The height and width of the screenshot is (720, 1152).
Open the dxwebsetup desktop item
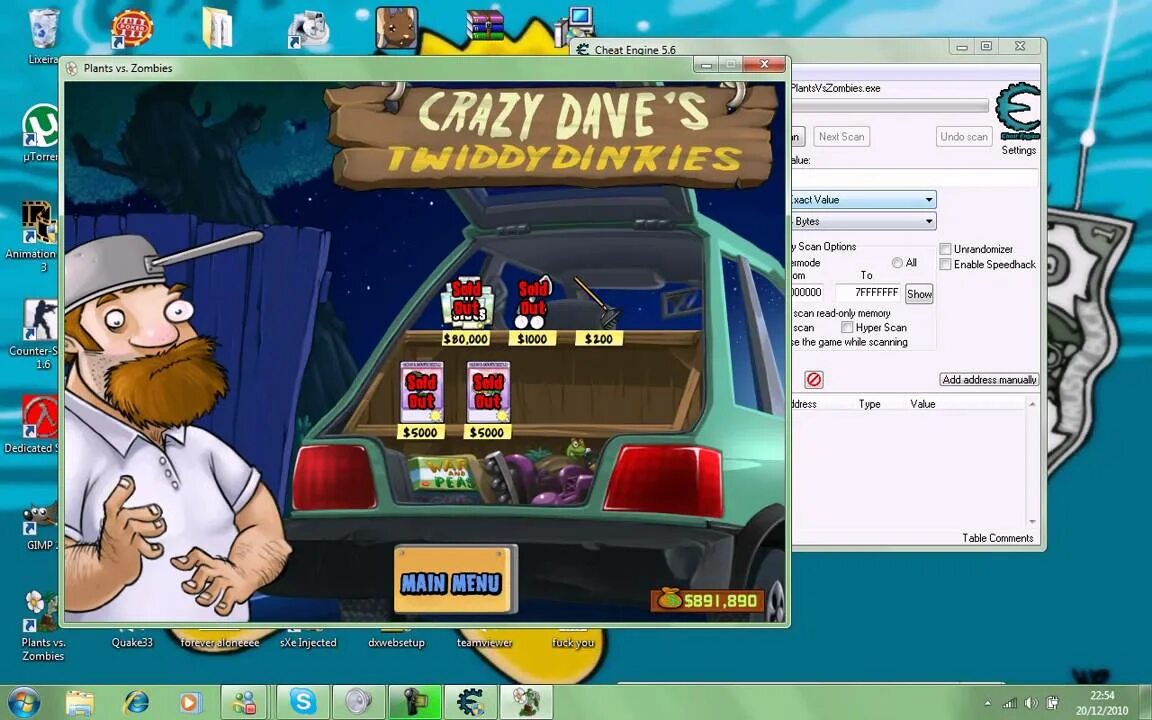coord(397,642)
